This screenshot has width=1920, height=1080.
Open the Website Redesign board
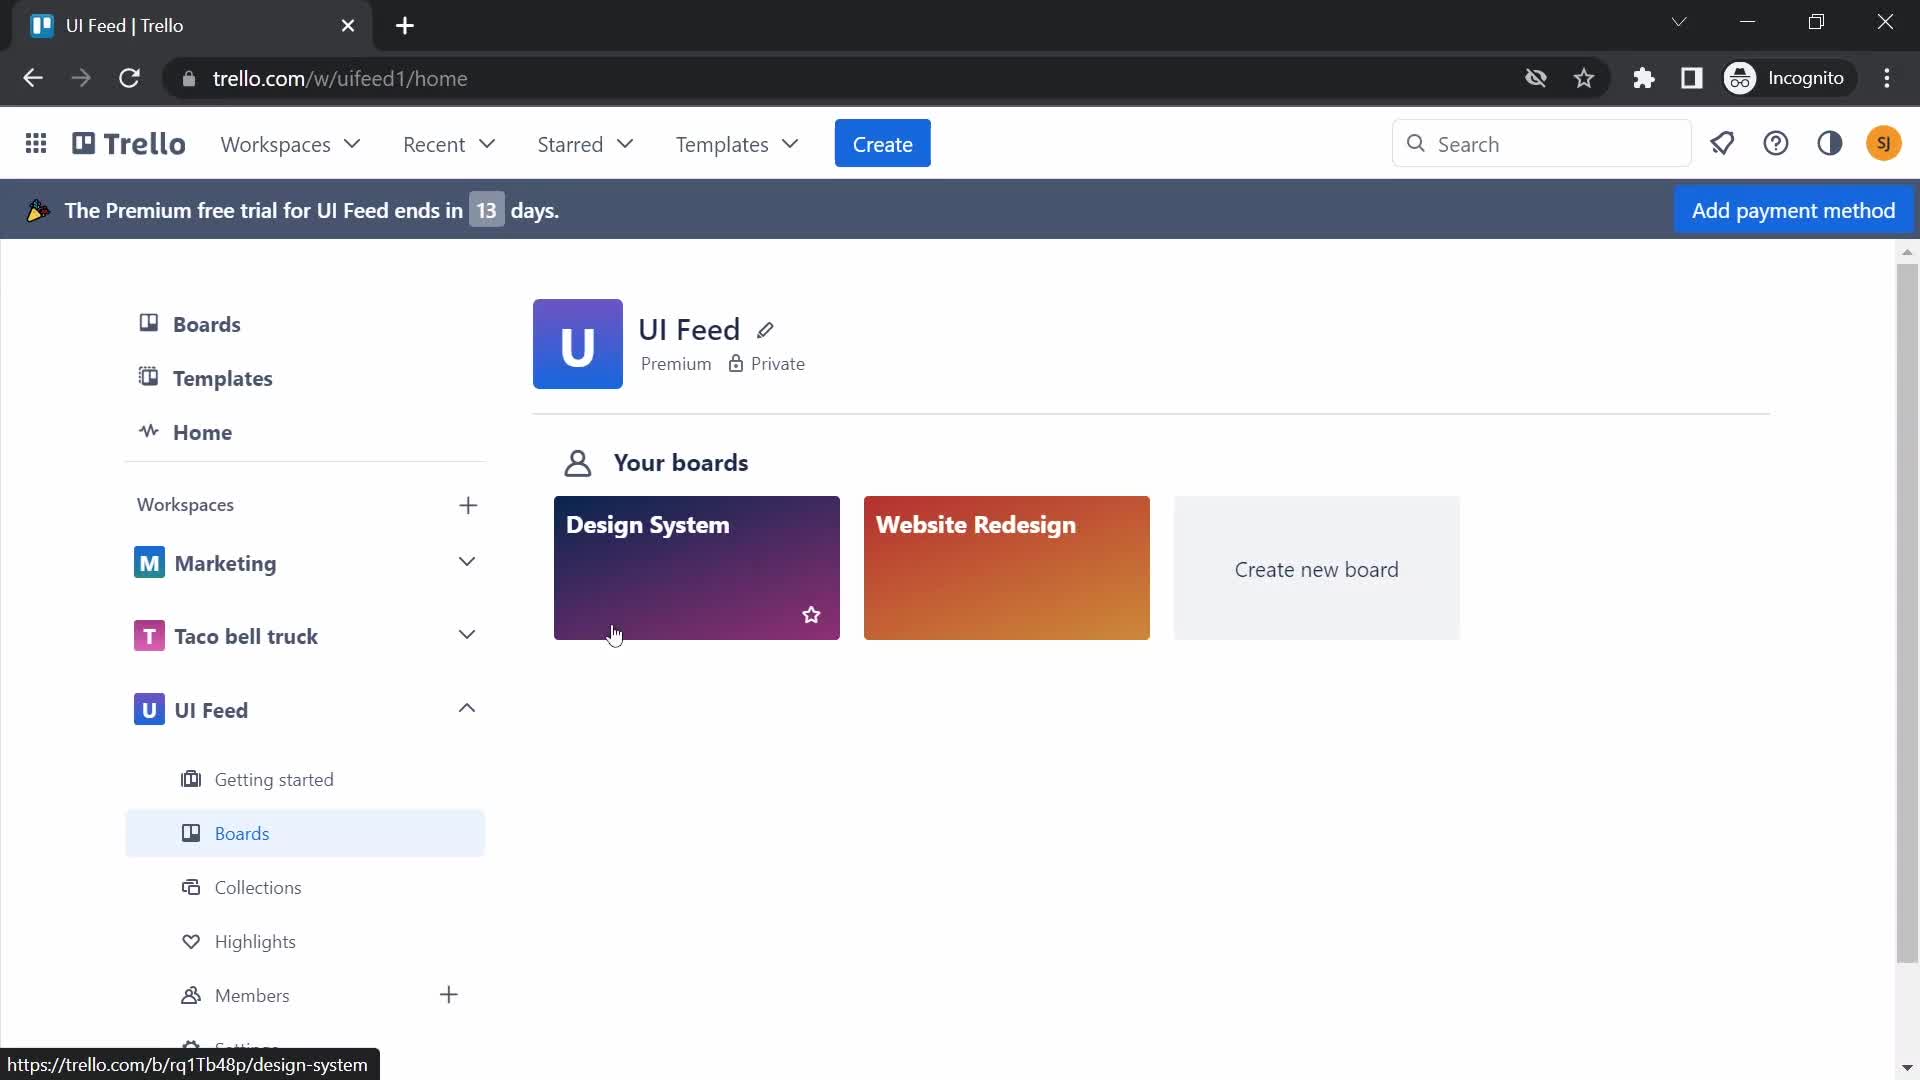1007,568
